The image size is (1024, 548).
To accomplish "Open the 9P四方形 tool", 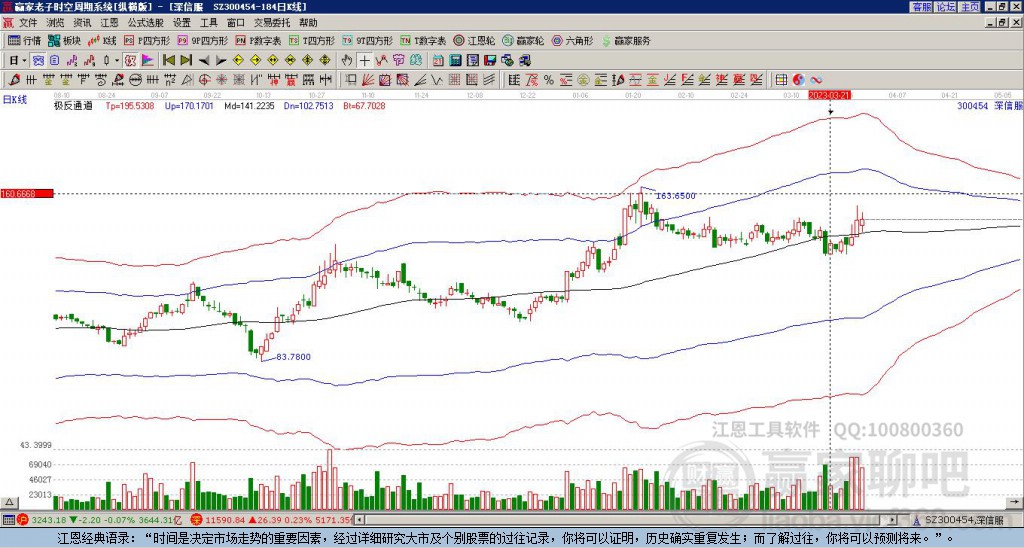I will point(202,40).
